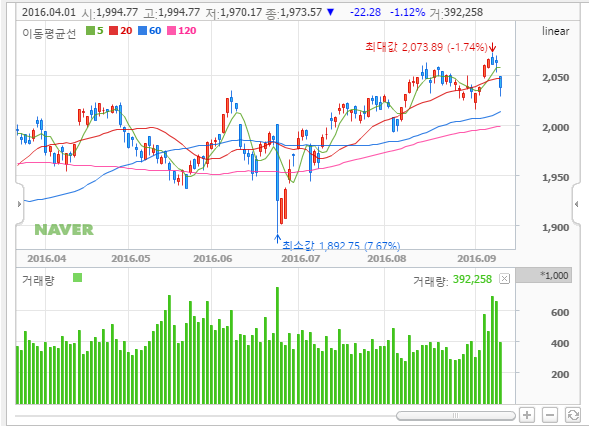The width and height of the screenshot is (590, 426).
Task: Click the 거래량 volume panel title
Action: coord(38,280)
